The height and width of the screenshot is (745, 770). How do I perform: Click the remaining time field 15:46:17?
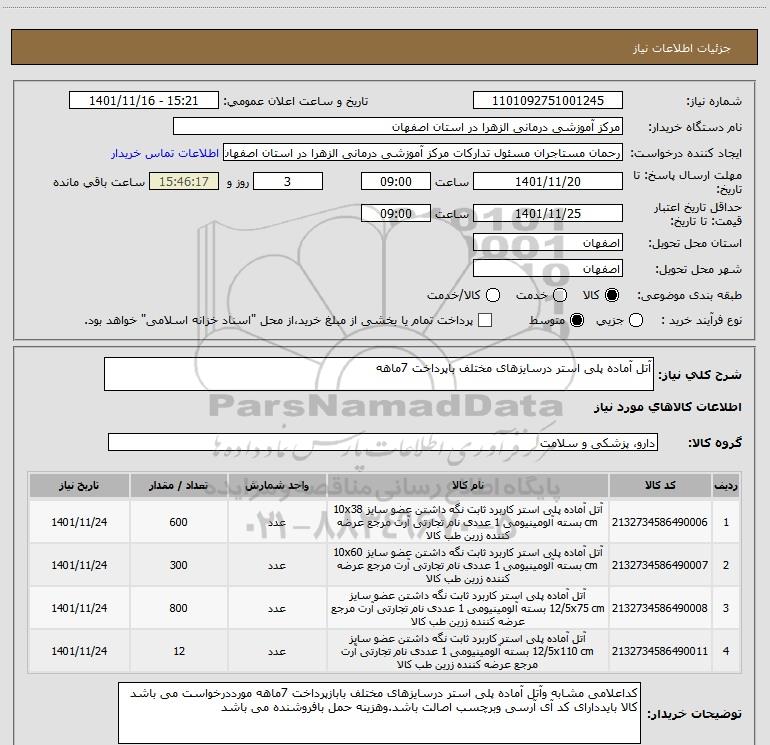[184, 181]
